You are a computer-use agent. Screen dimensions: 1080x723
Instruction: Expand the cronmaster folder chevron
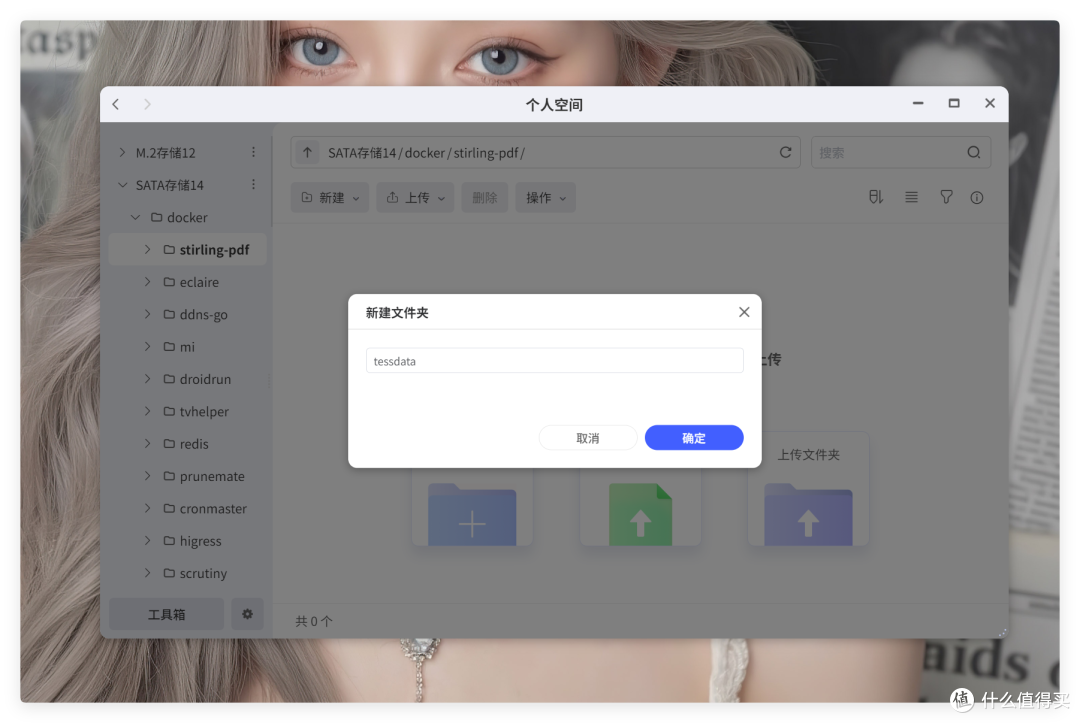[x=147, y=508]
